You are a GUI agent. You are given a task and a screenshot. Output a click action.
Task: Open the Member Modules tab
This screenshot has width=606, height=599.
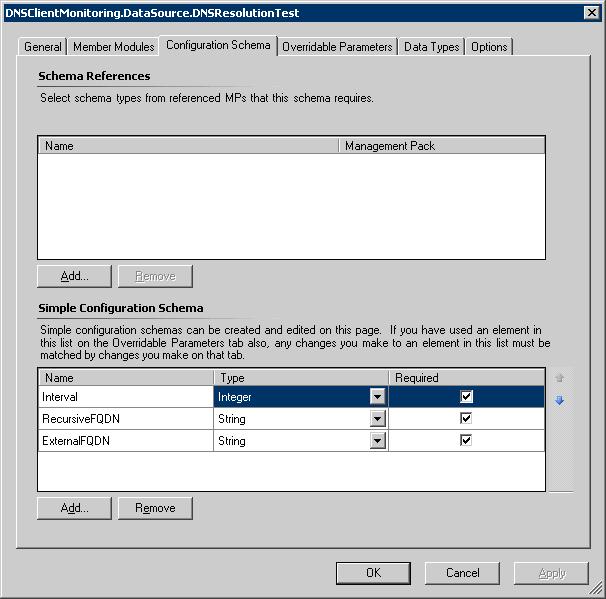[114, 47]
